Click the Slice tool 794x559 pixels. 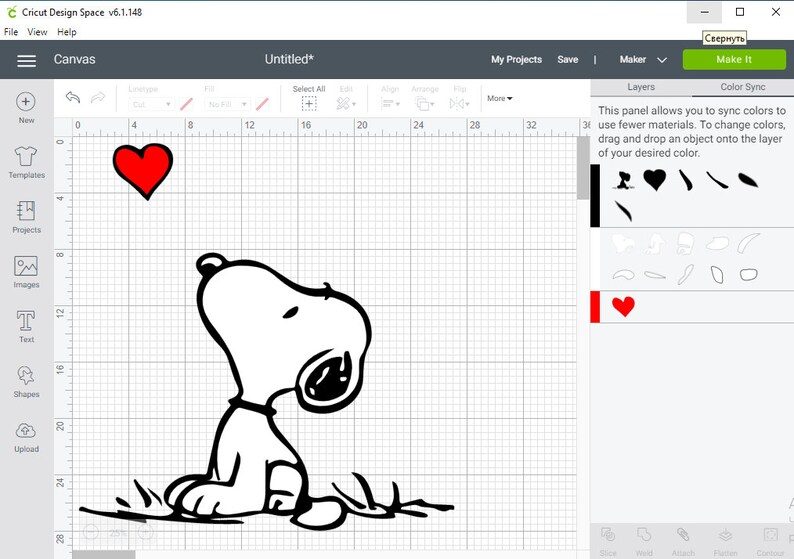point(608,541)
